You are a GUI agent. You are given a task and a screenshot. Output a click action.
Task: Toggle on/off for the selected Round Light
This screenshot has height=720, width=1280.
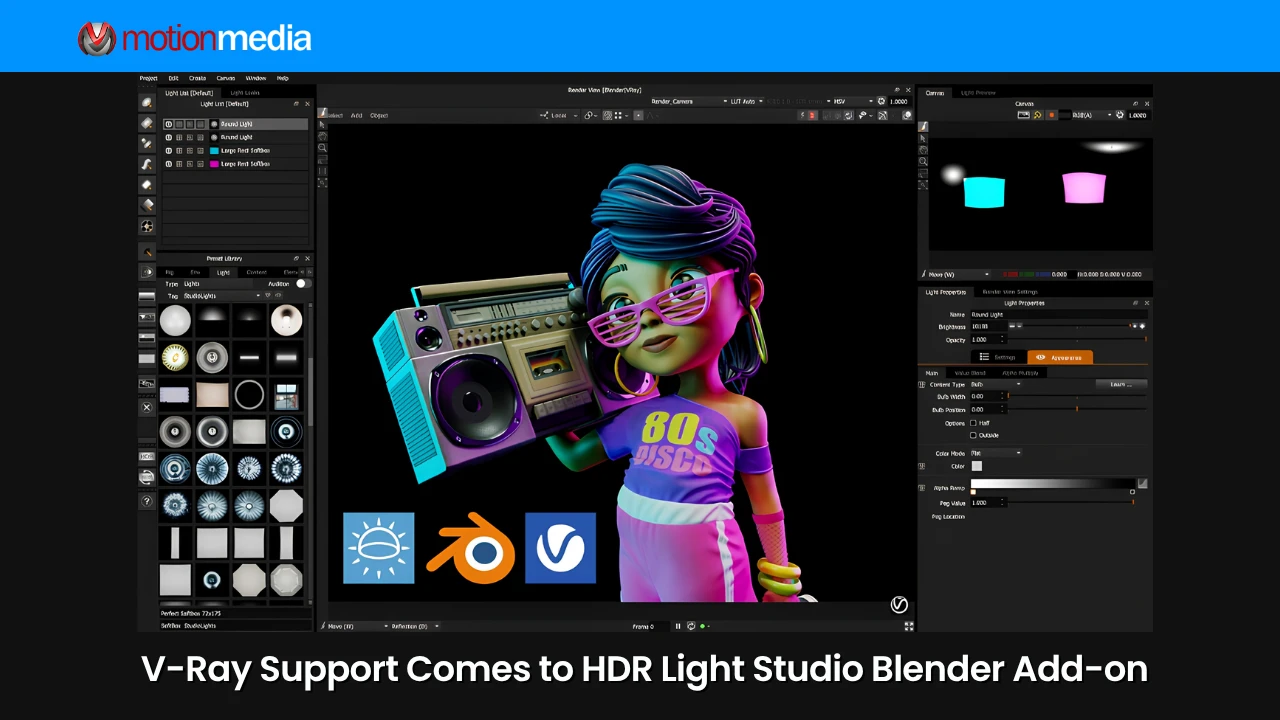click(x=169, y=124)
